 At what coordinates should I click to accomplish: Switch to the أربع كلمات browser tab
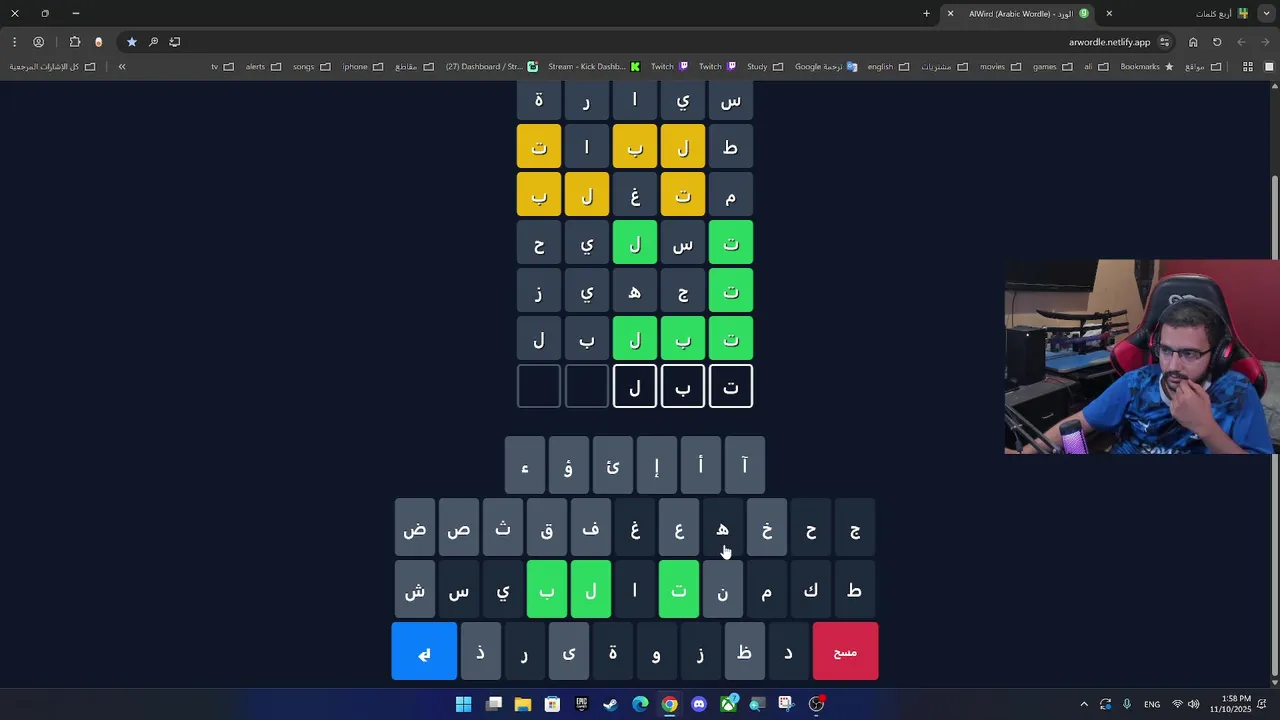(1221, 13)
